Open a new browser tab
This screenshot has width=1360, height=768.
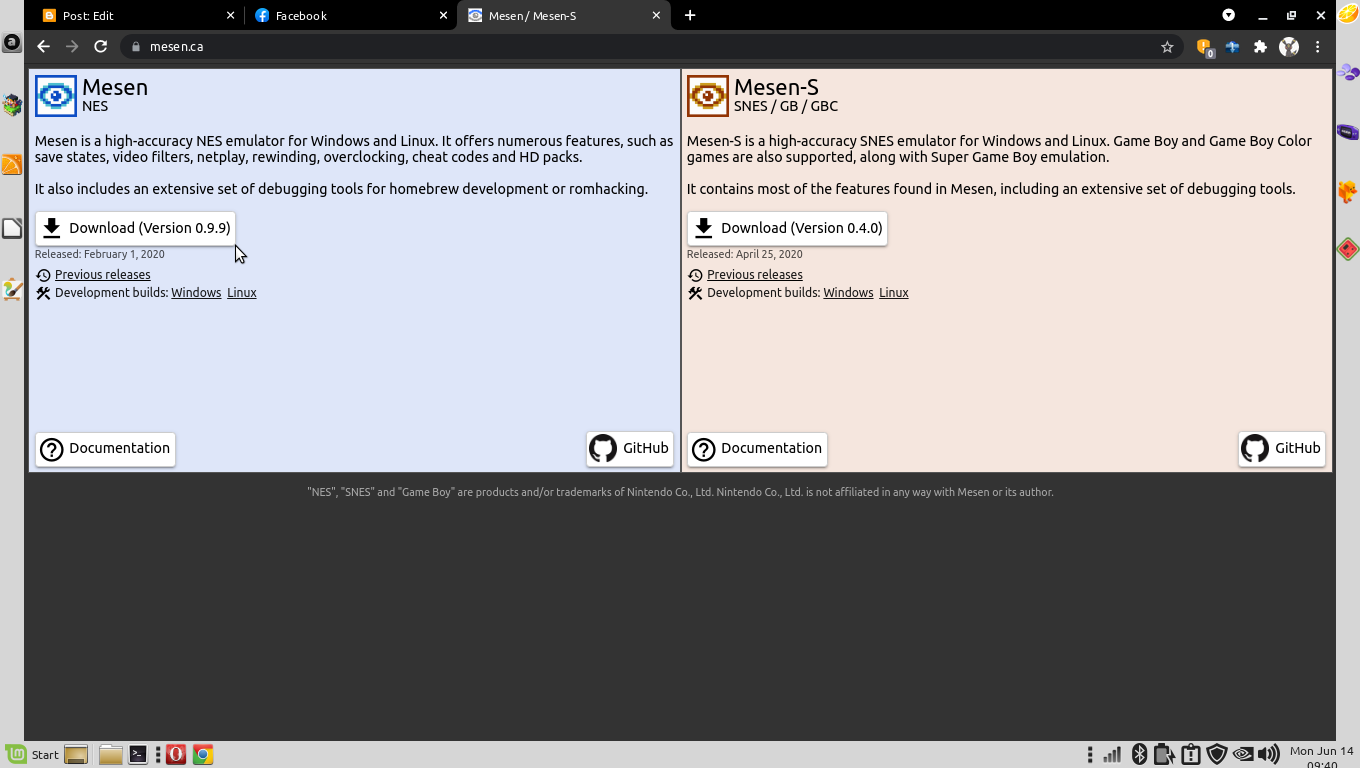[690, 15]
